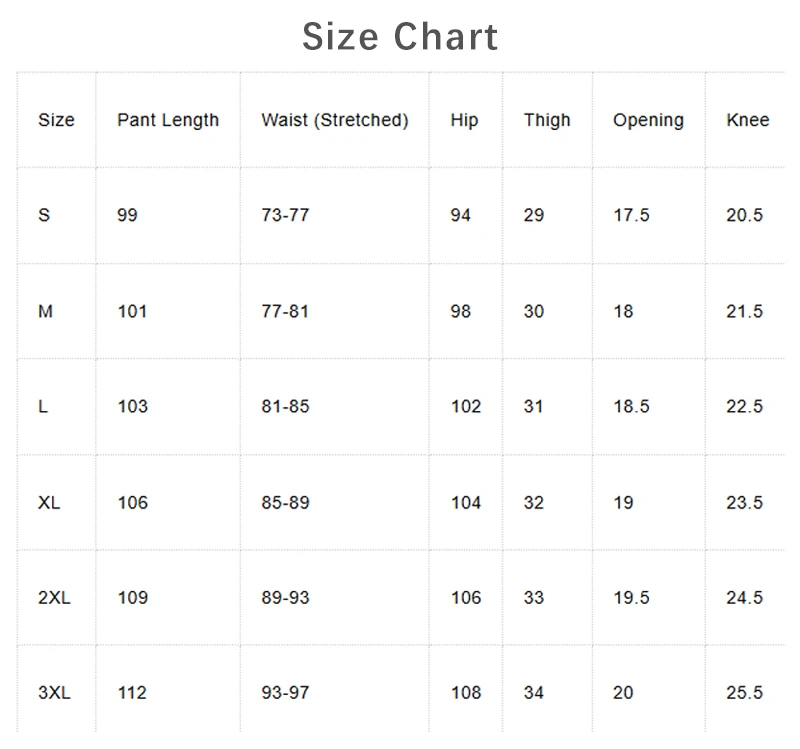Click the waist value "73-77"
The height and width of the screenshot is (749, 800).
click(x=285, y=215)
